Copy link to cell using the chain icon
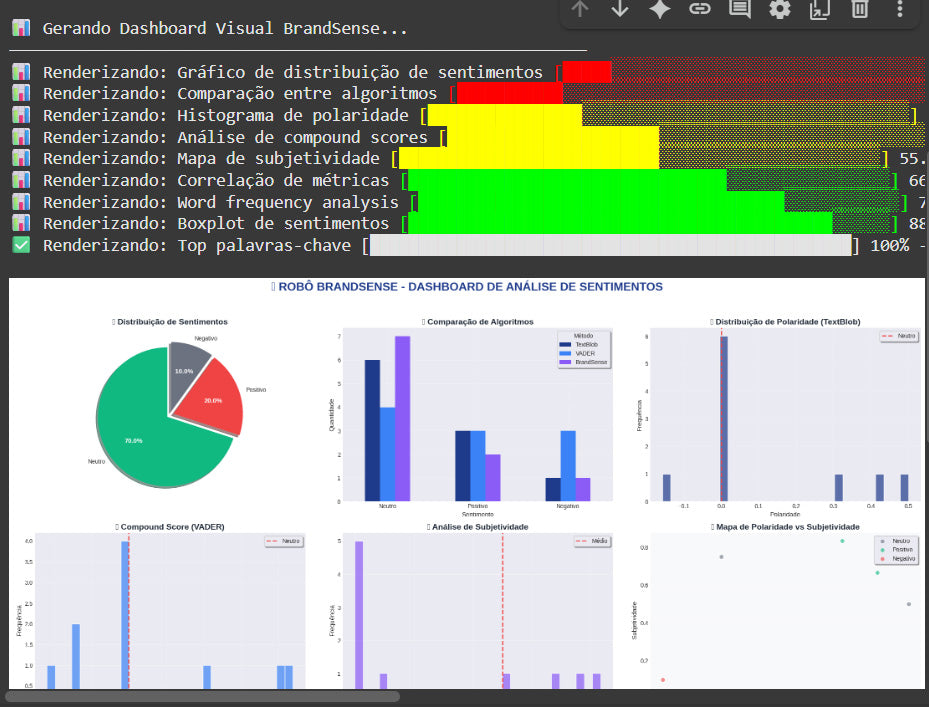The image size is (929, 707). pos(700,9)
